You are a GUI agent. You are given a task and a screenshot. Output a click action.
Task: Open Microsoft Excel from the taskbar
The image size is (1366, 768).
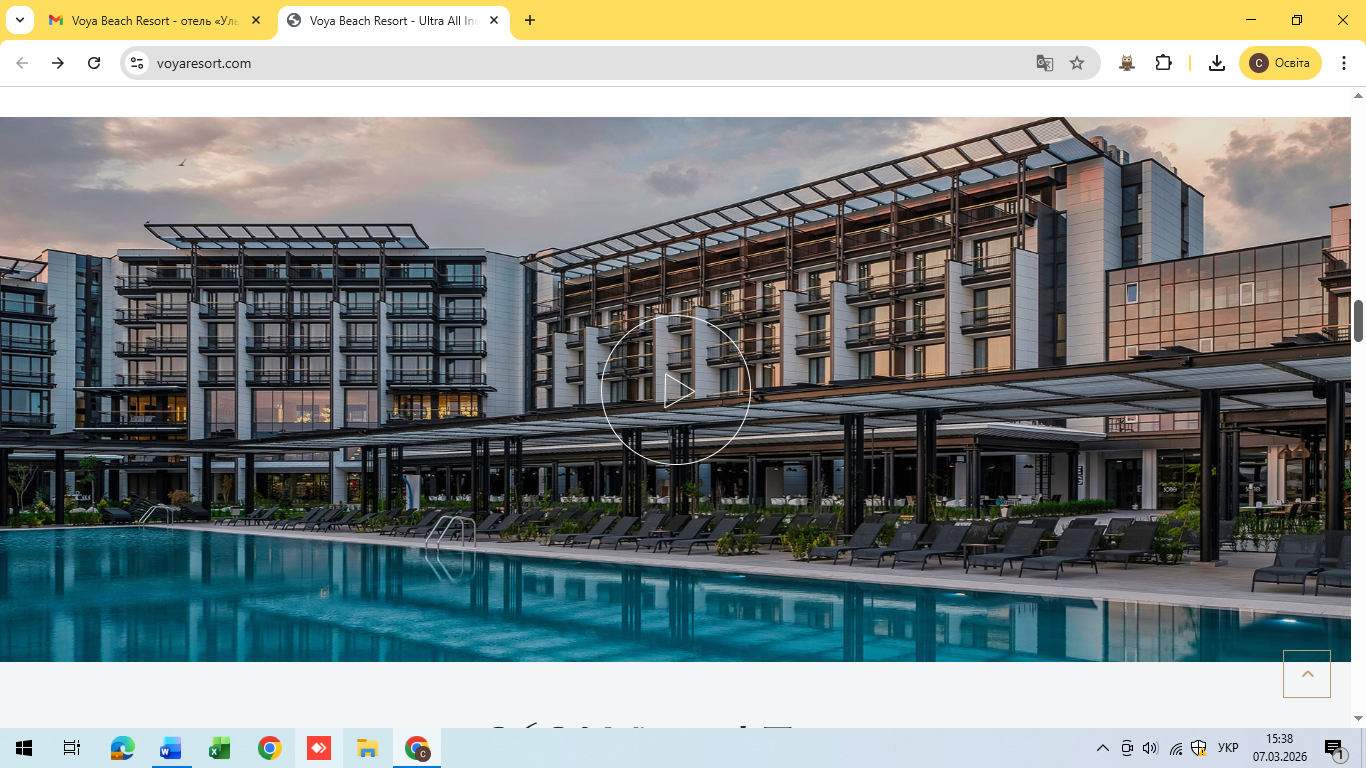(220, 748)
